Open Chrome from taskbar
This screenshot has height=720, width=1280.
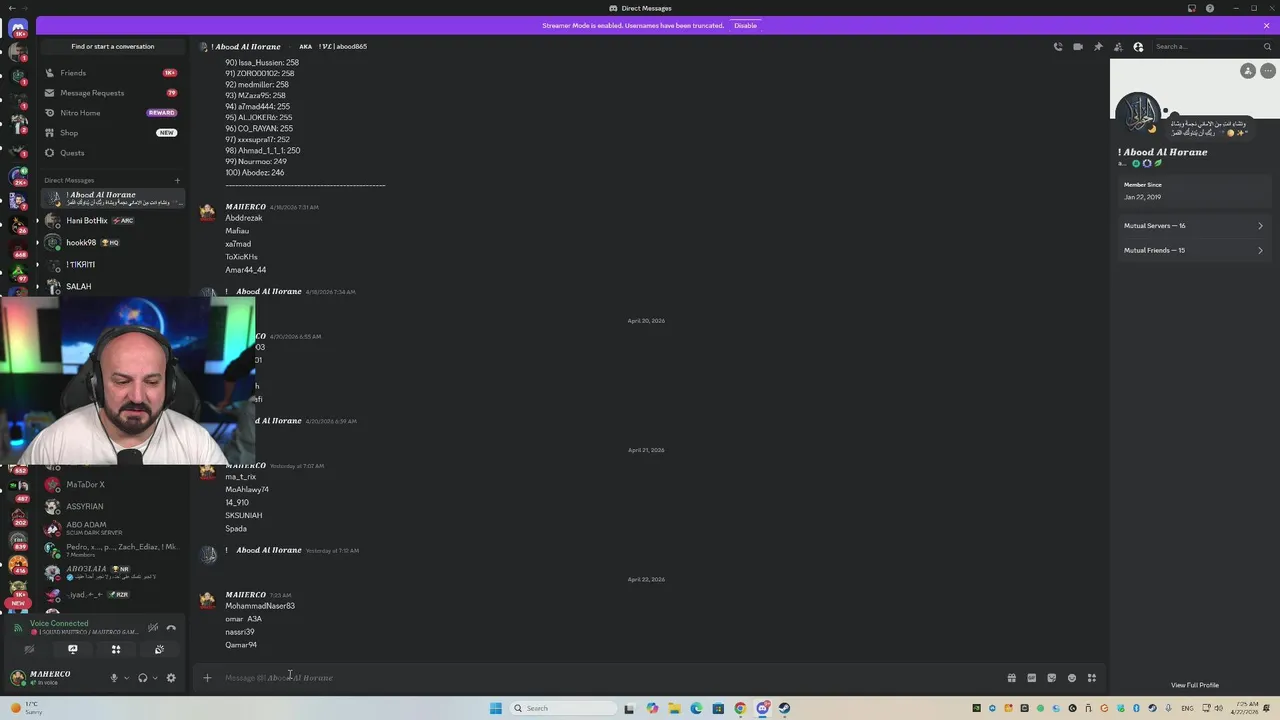pyautogui.click(x=740, y=708)
